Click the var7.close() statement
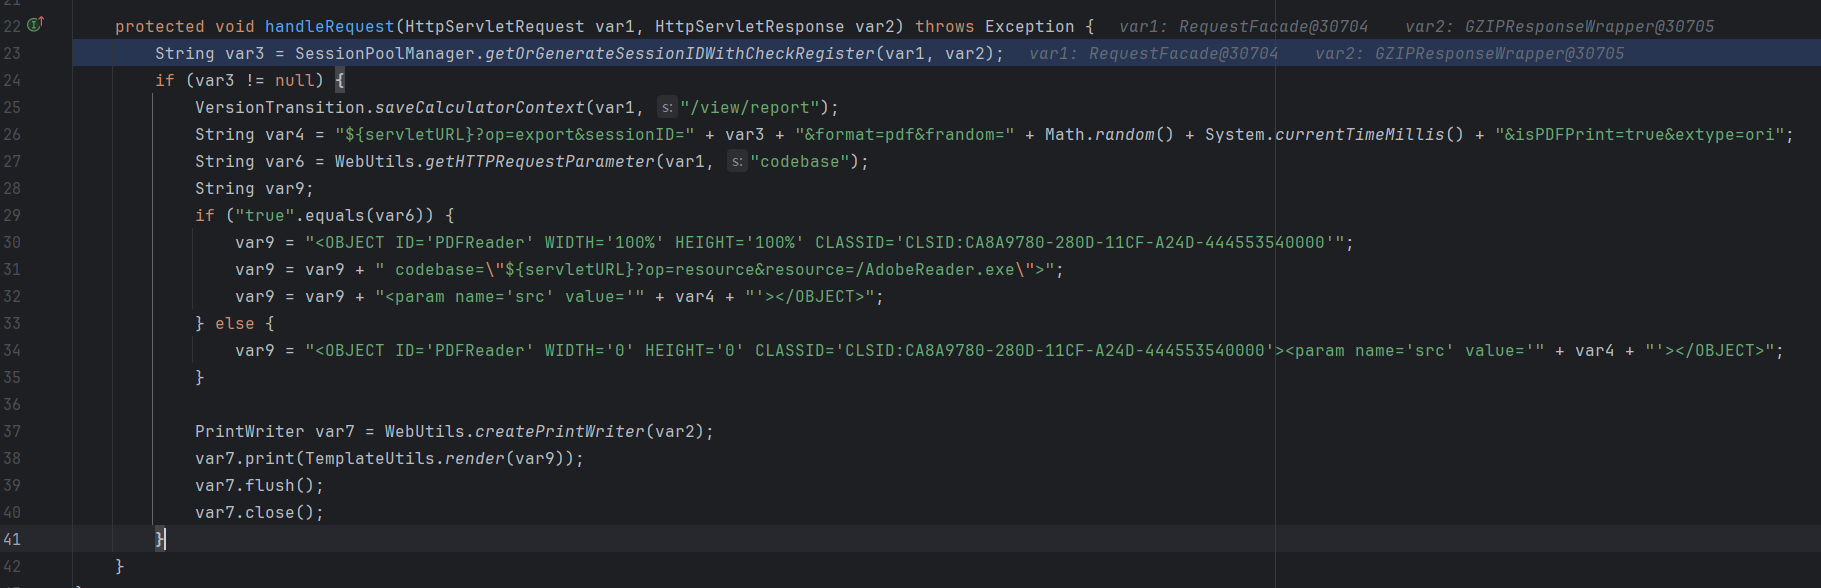1821x588 pixels. click(259, 513)
